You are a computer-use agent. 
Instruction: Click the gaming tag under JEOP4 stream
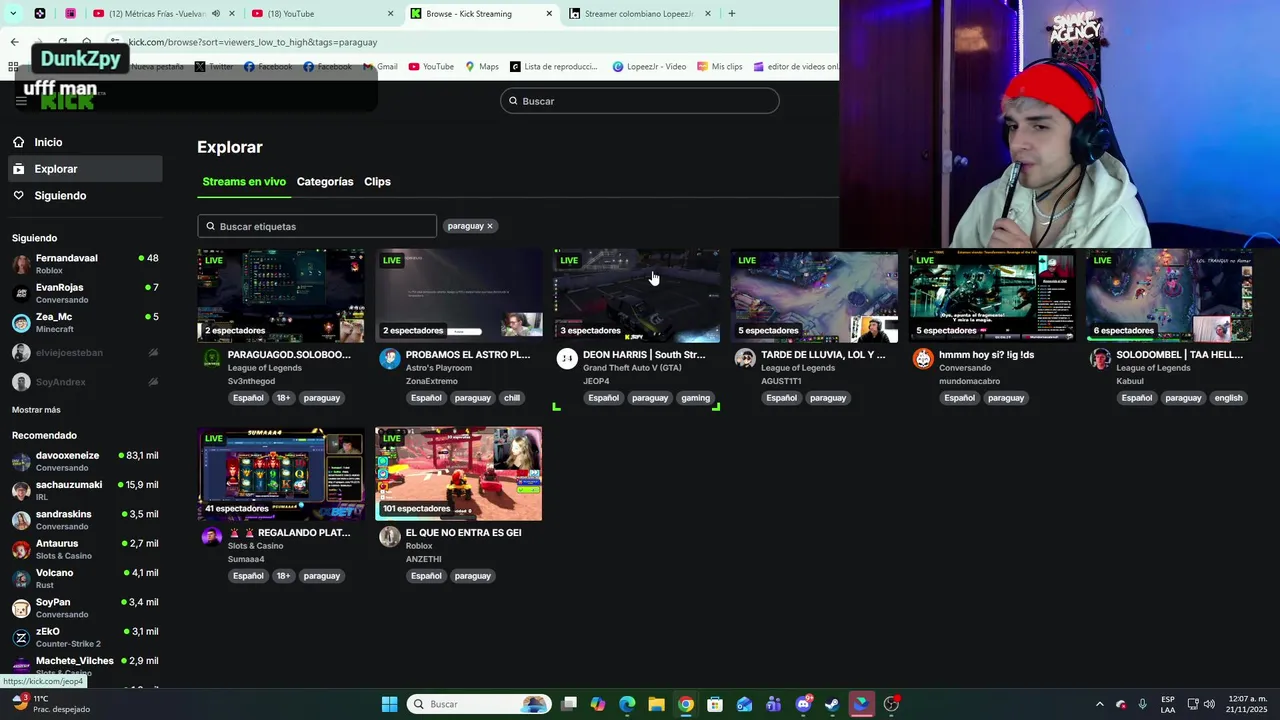click(x=695, y=398)
